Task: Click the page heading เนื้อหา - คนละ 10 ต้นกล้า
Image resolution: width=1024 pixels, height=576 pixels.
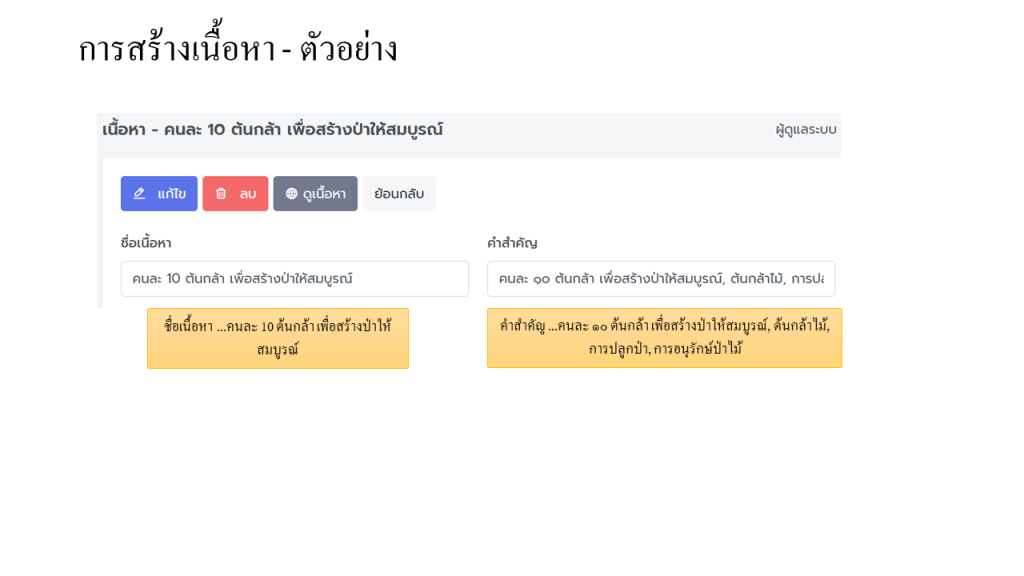Action: click(x=272, y=130)
